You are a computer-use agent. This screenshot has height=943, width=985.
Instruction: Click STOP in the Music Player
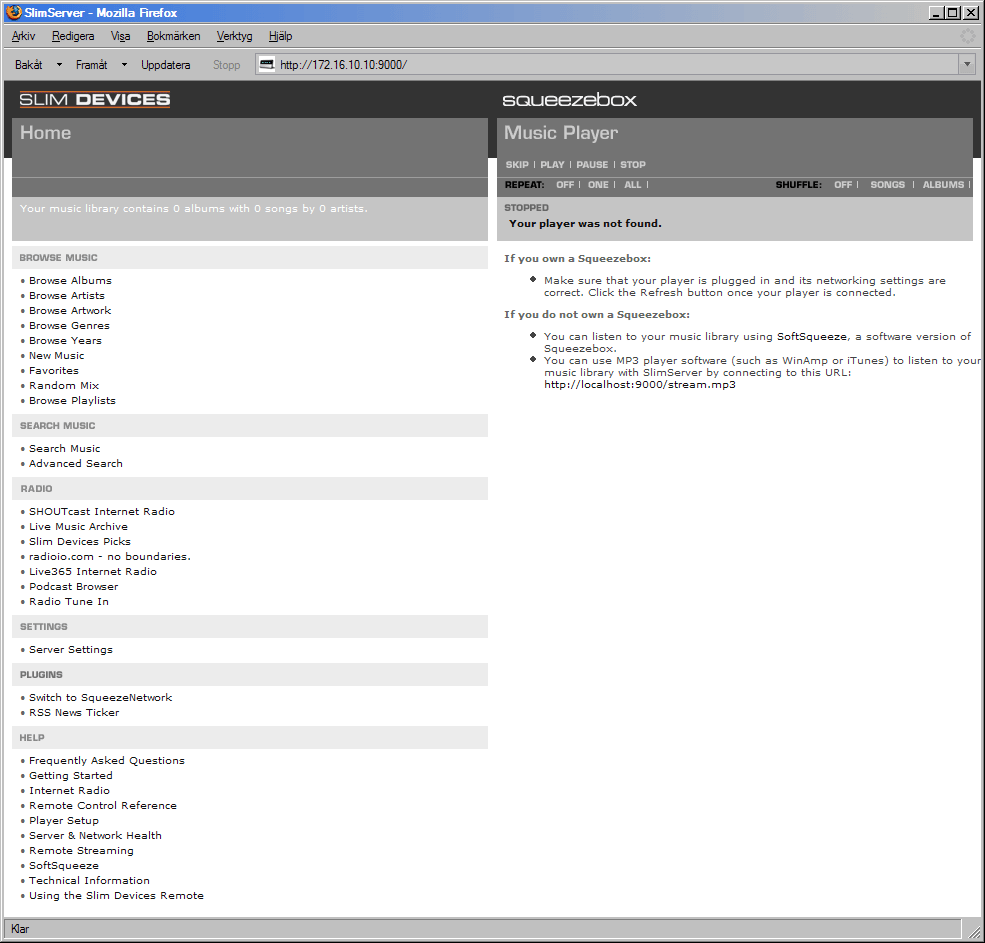[633, 165]
